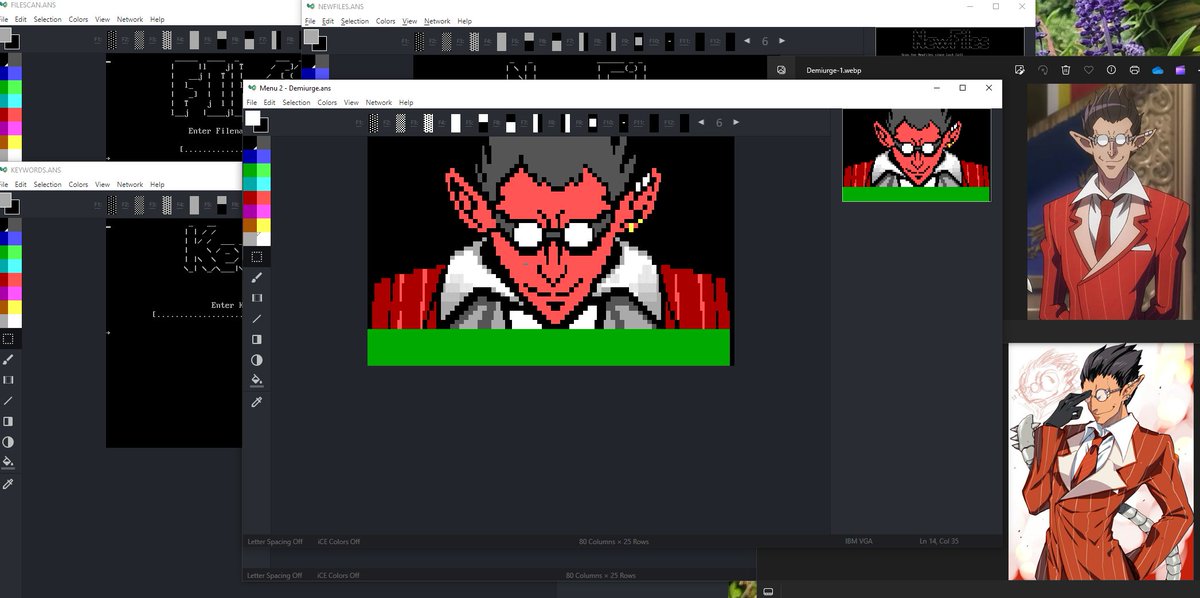Viewport: 1200px width, 598px height.
Task: Select the shifter tool below the brush in Demiurge window
Action: (x=257, y=298)
